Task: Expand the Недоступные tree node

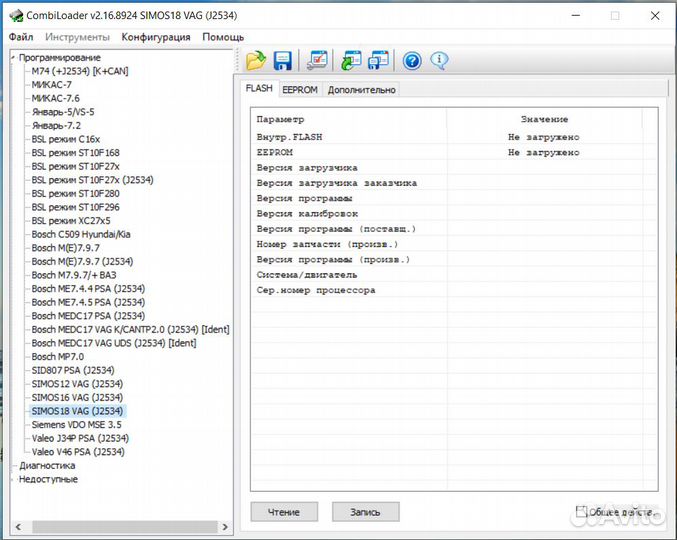Action: tap(13, 479)
